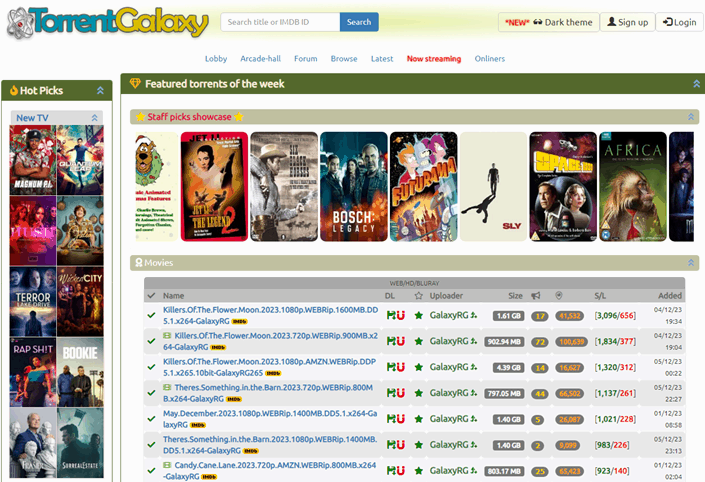Sort by the S/L column header
Viewport: 705px width, 482px height.
click(x=600, y=296)
